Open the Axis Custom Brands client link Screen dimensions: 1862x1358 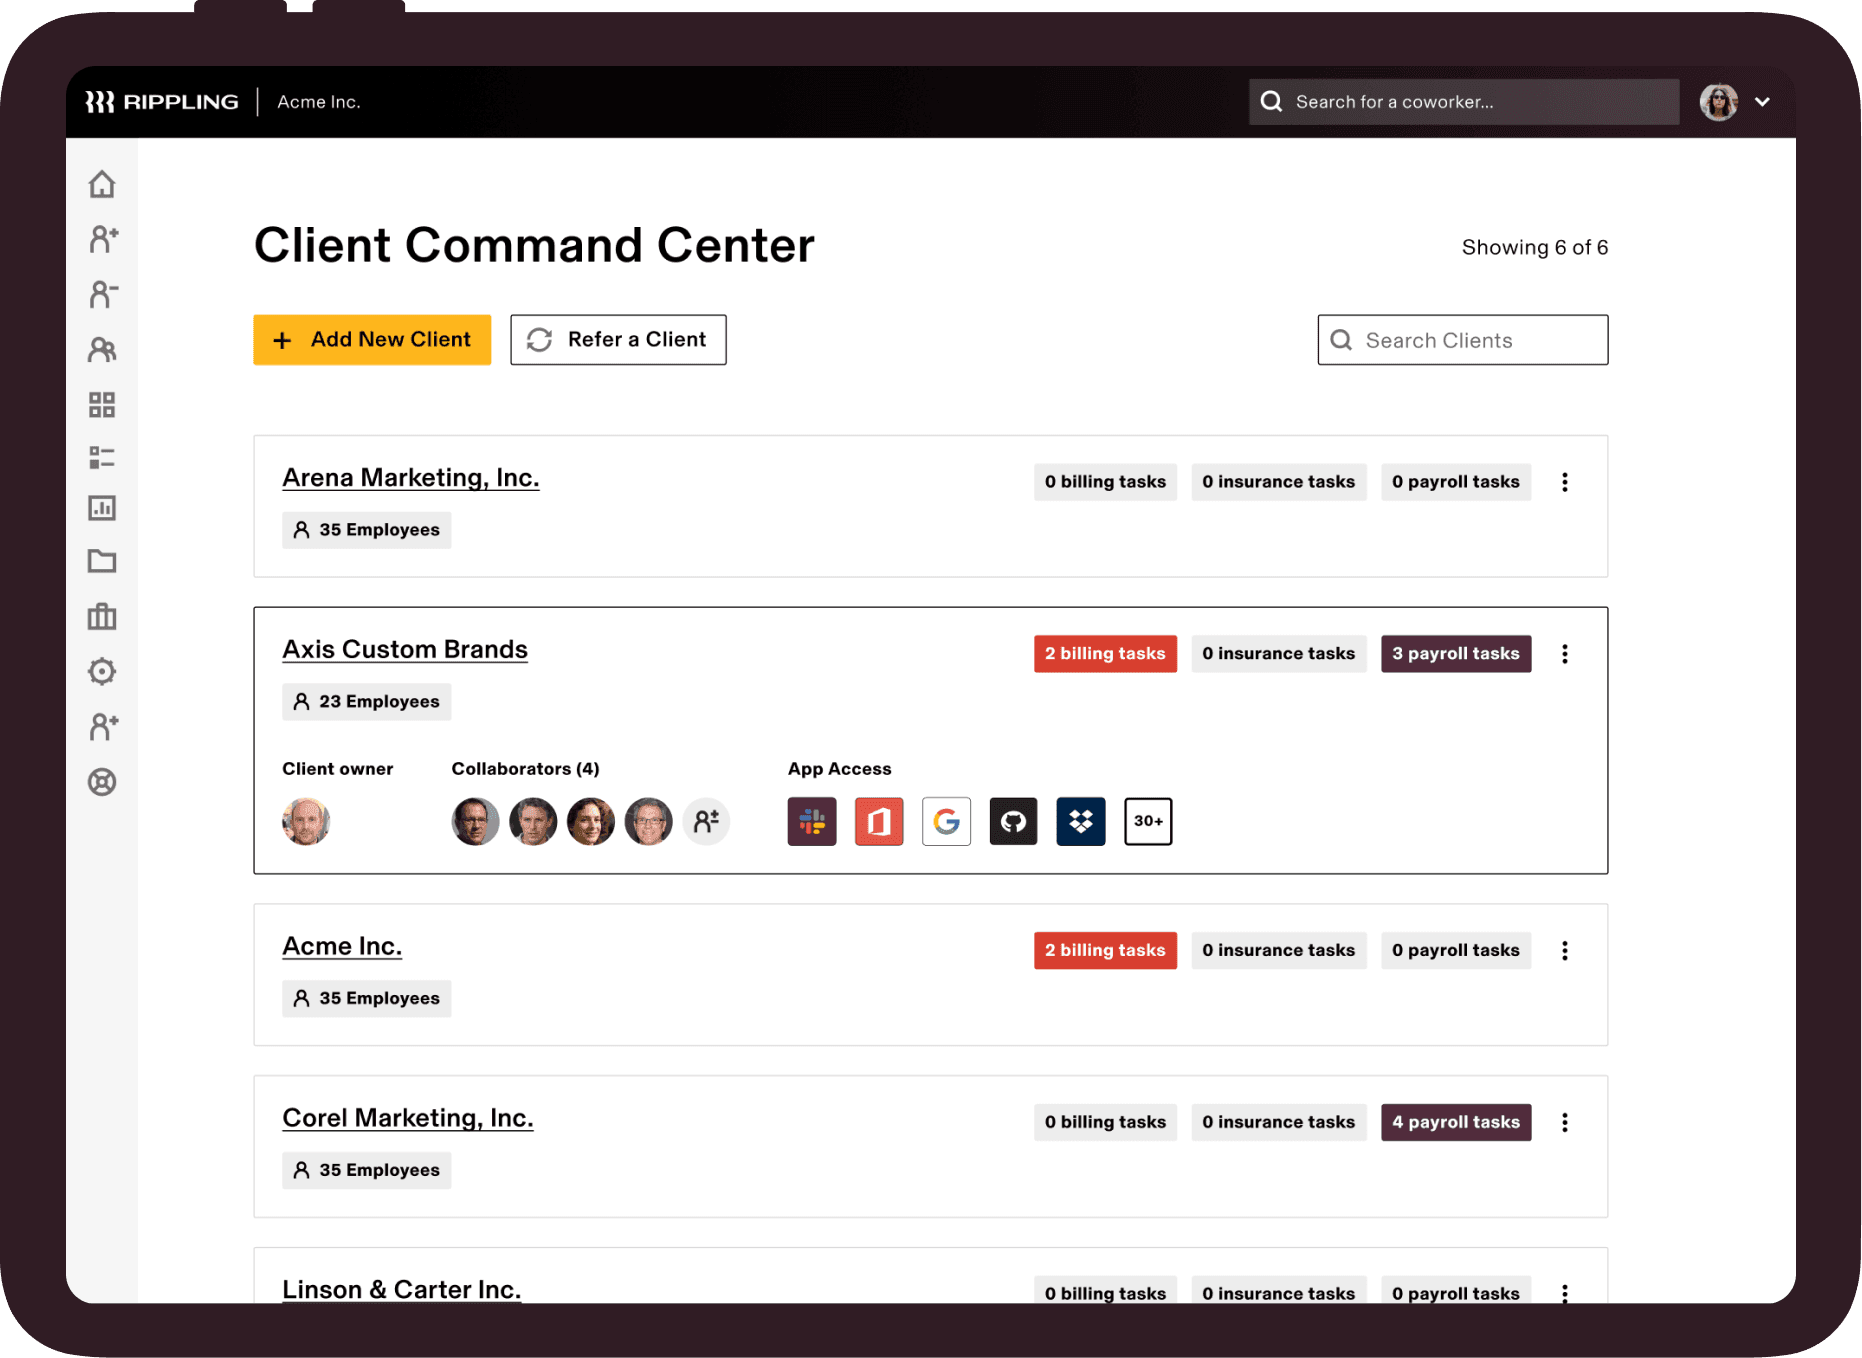pos(405,650)
